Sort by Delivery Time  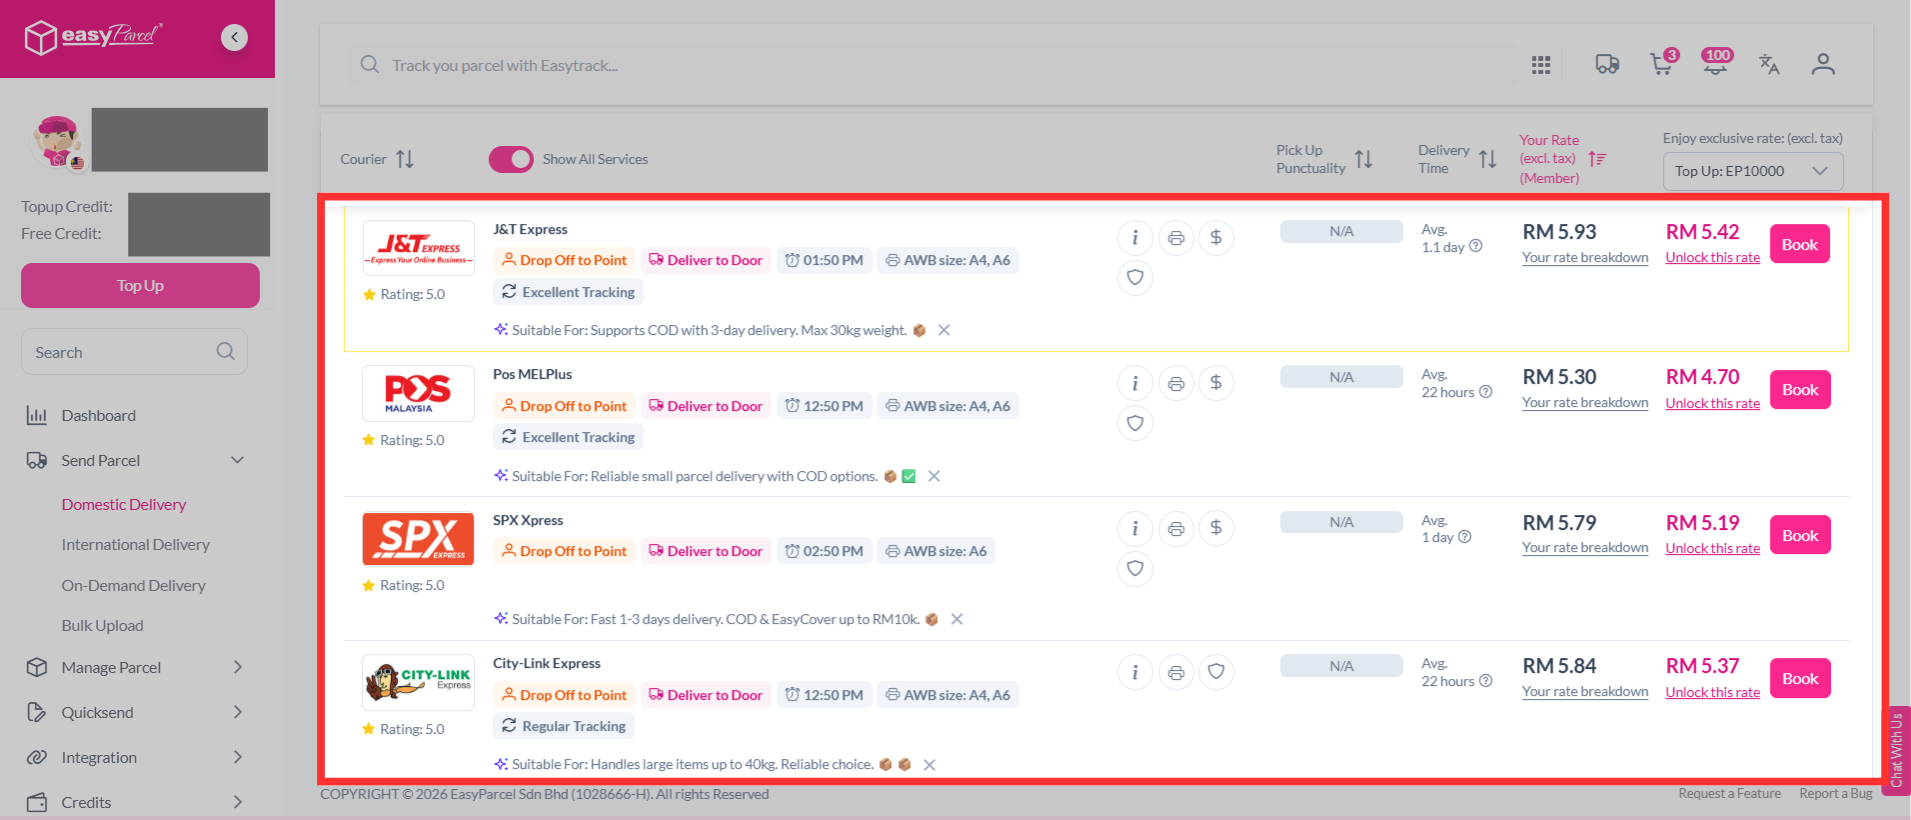pyautogui.click(x=1487, y=159)
